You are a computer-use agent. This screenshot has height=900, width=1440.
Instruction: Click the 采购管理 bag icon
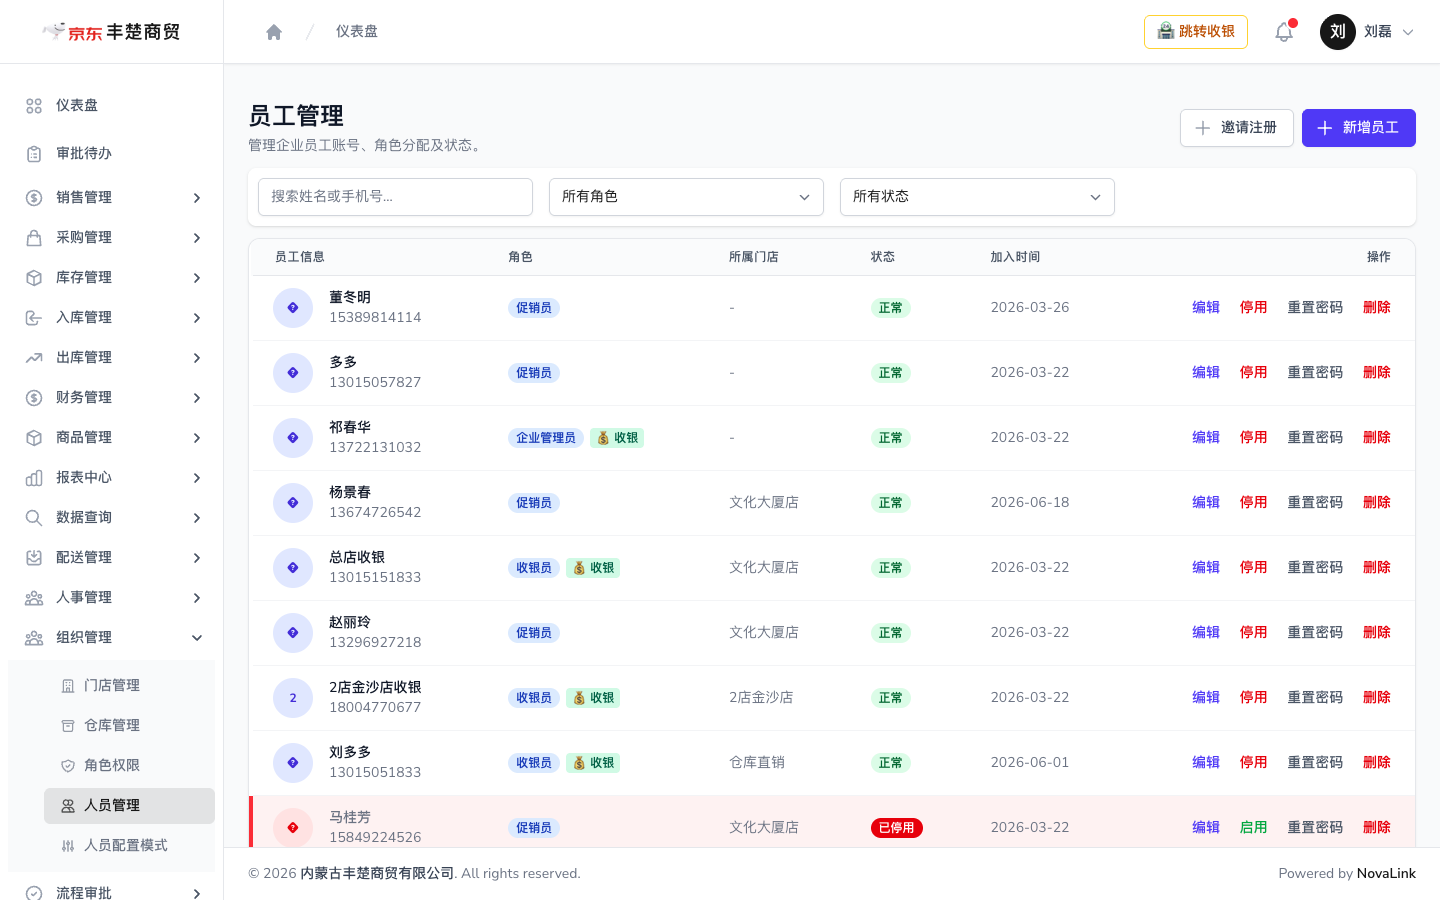point(34,238)
